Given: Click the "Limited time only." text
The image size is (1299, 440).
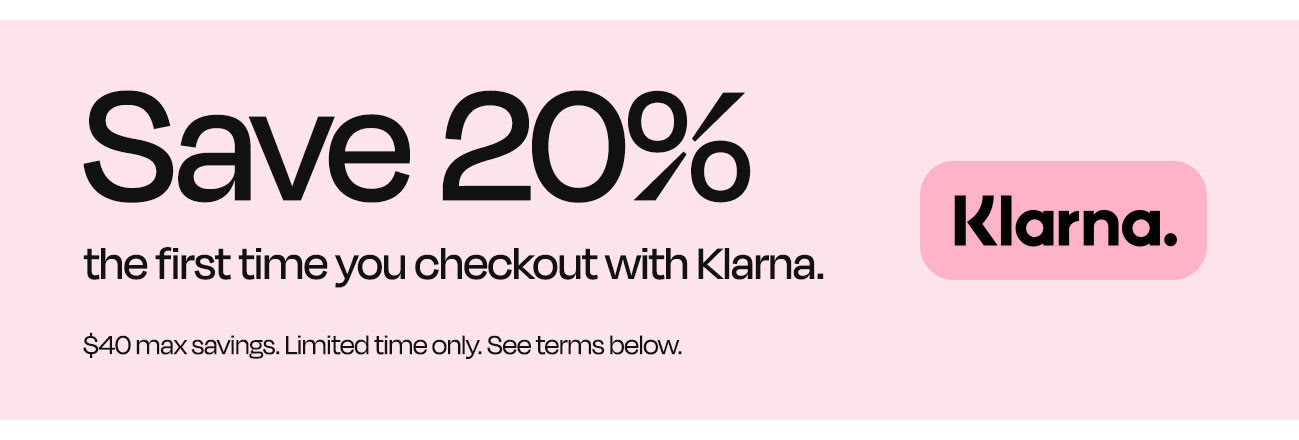Looking at the screenshot, I should coord(383,348).
